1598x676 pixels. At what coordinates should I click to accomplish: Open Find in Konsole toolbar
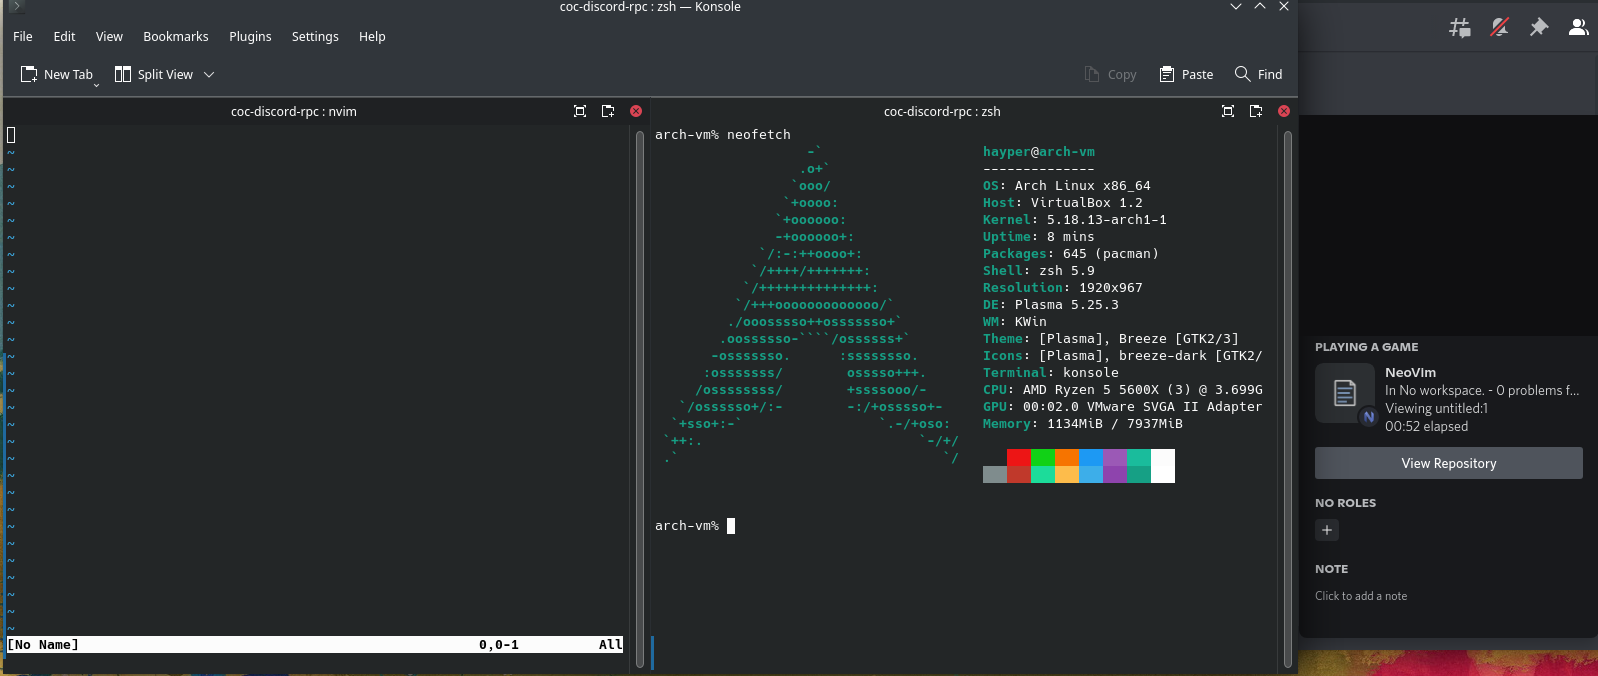tap(1259, 74)
